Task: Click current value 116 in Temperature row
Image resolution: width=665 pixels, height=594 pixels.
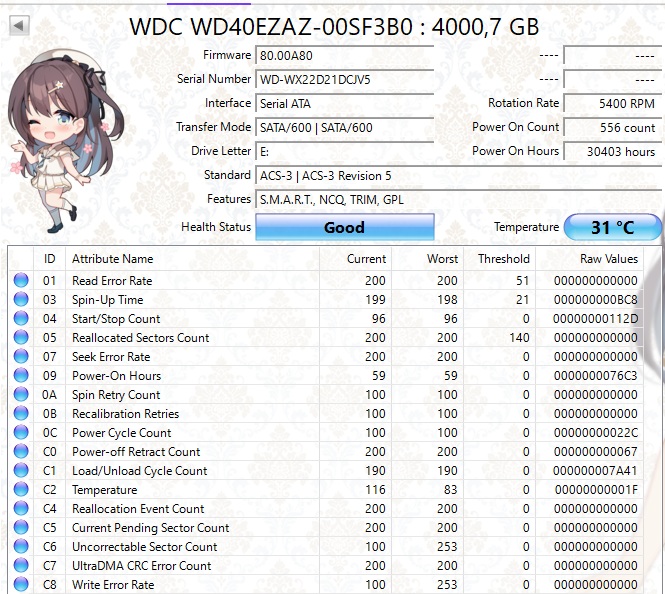Action: 375,490
